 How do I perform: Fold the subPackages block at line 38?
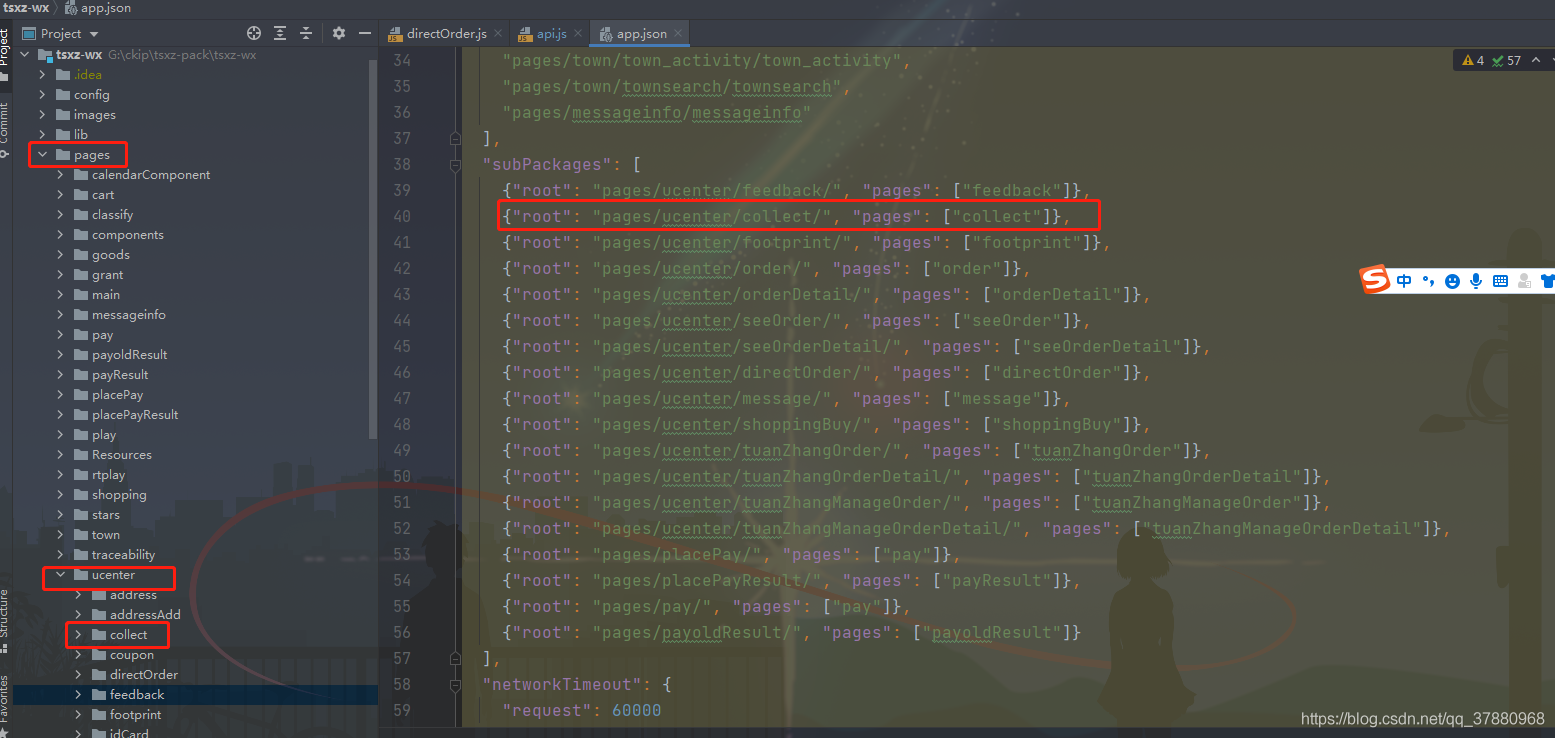click(x=456, y=164)
